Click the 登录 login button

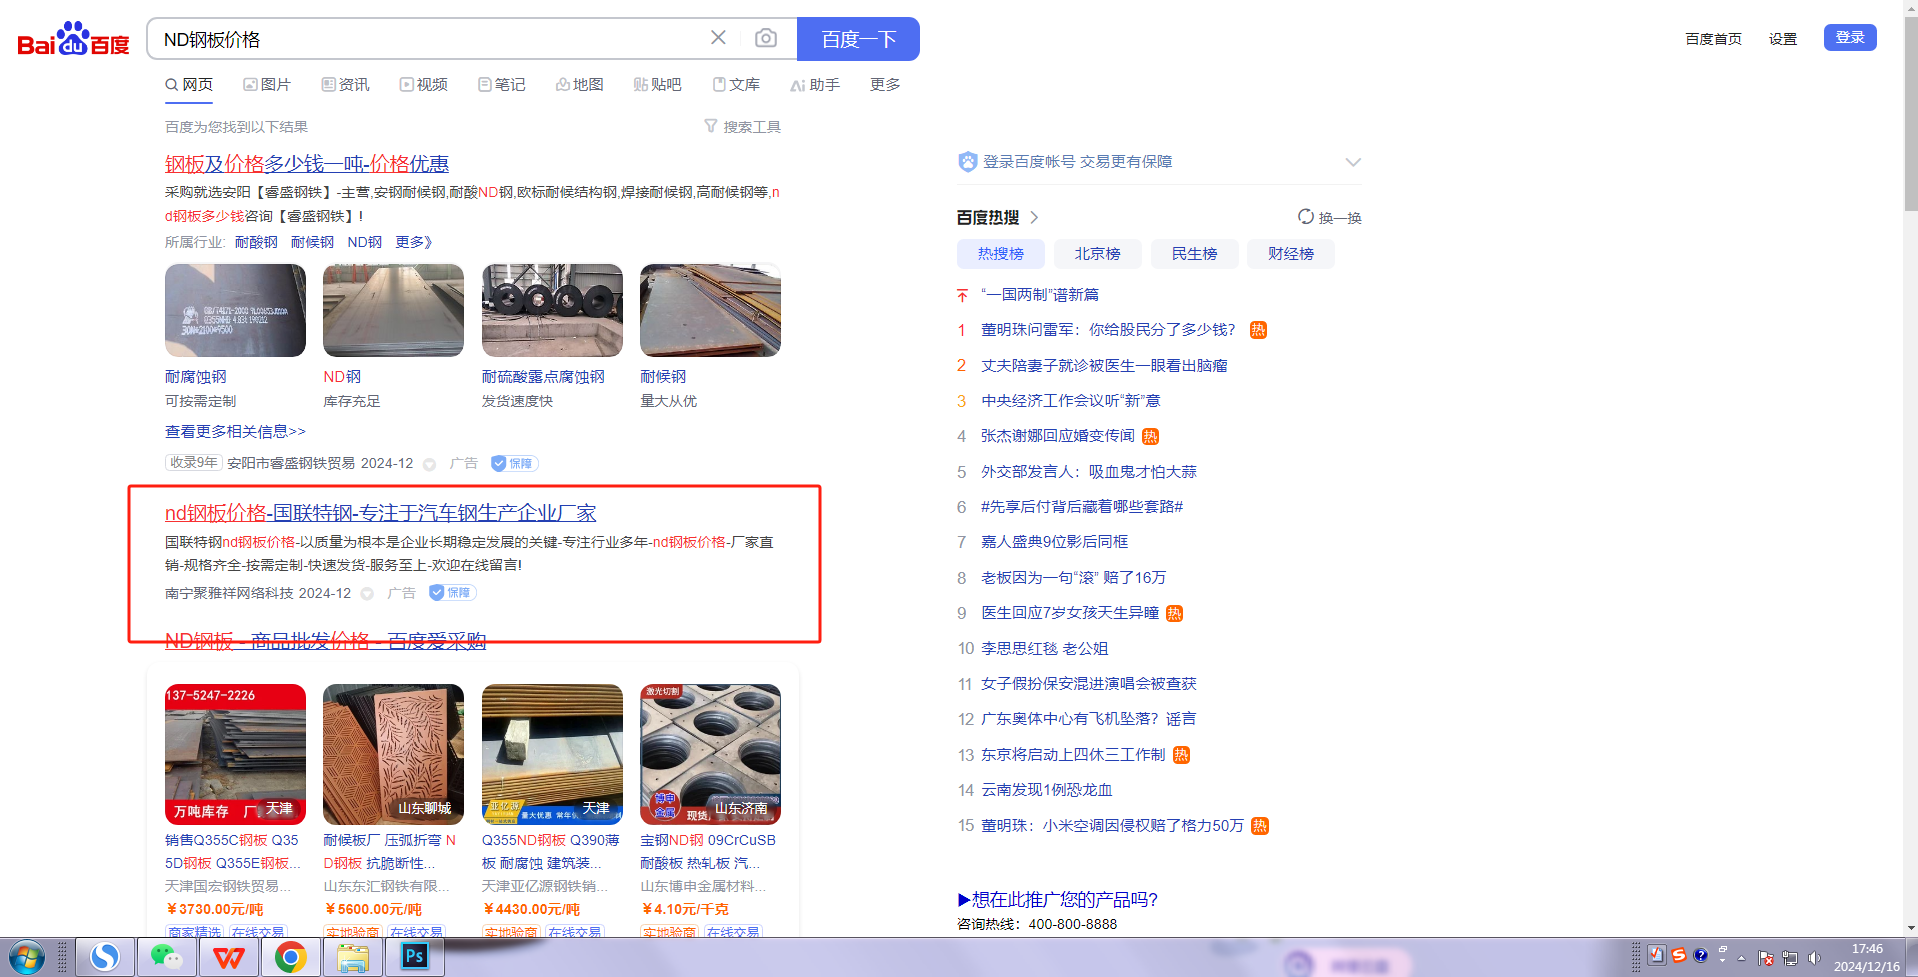click(1850, 37)
